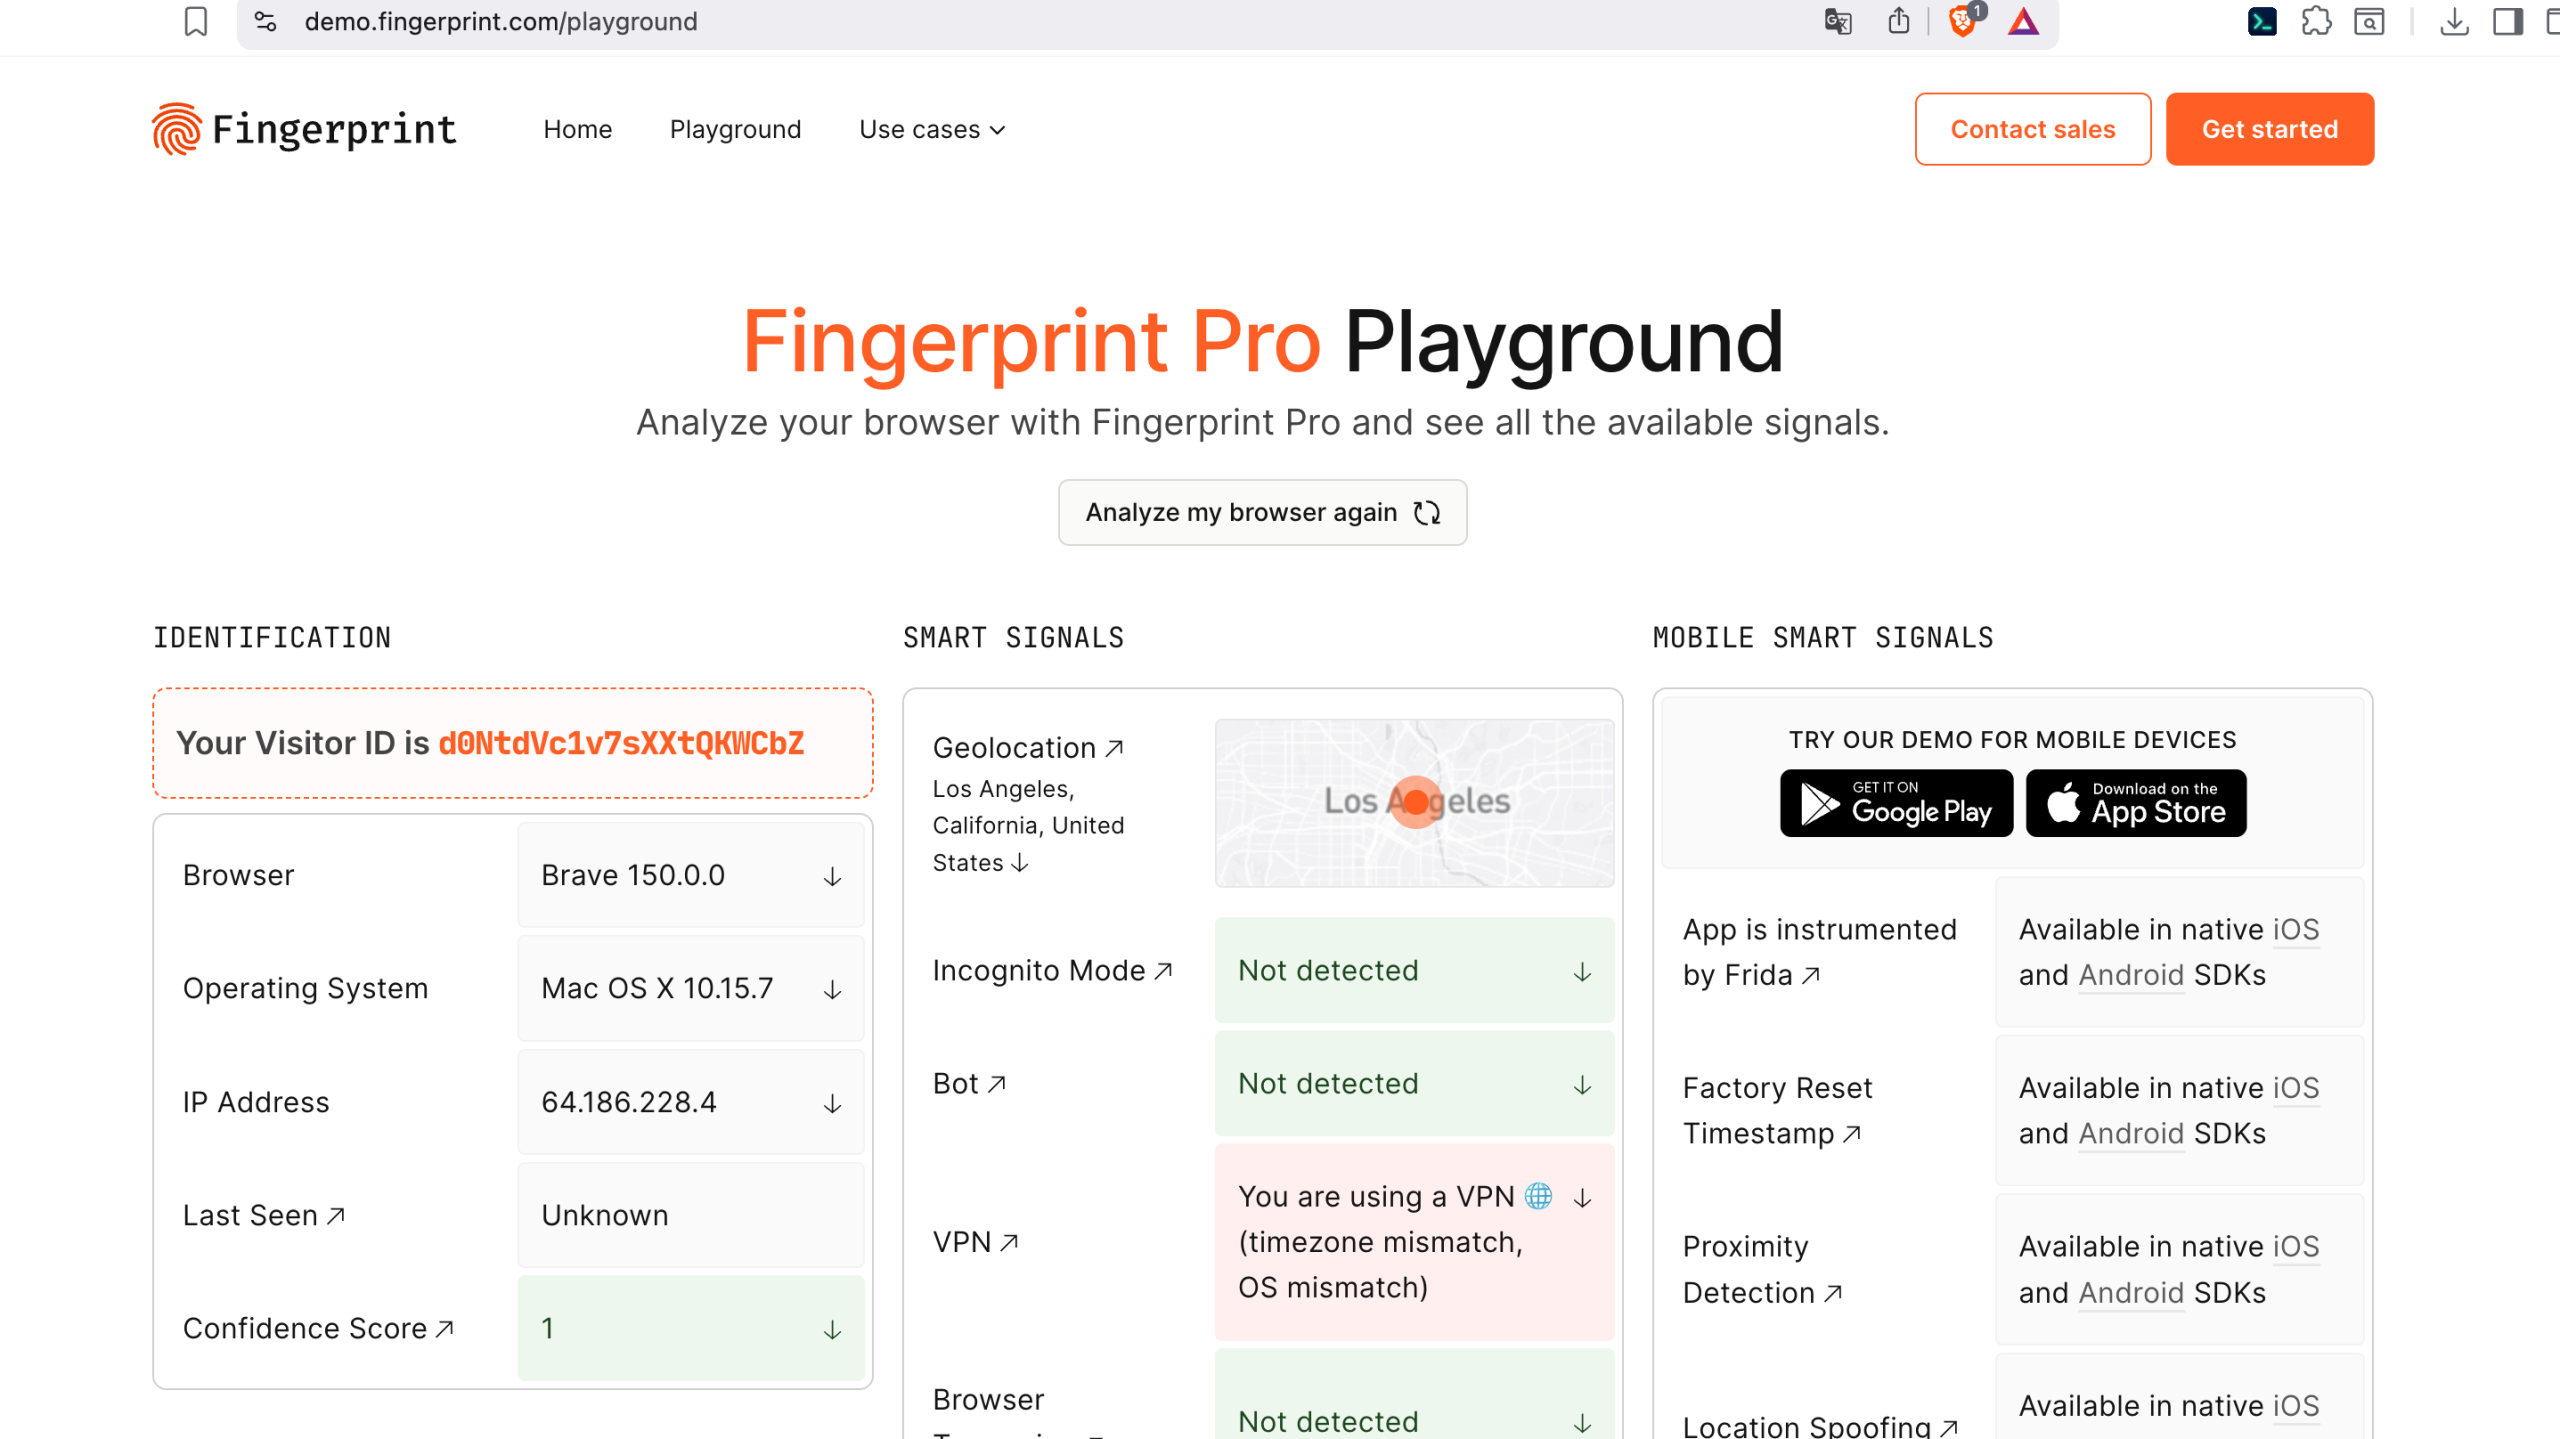
Task: Click the downloads arrow icon
Action: coord(2454,21)
